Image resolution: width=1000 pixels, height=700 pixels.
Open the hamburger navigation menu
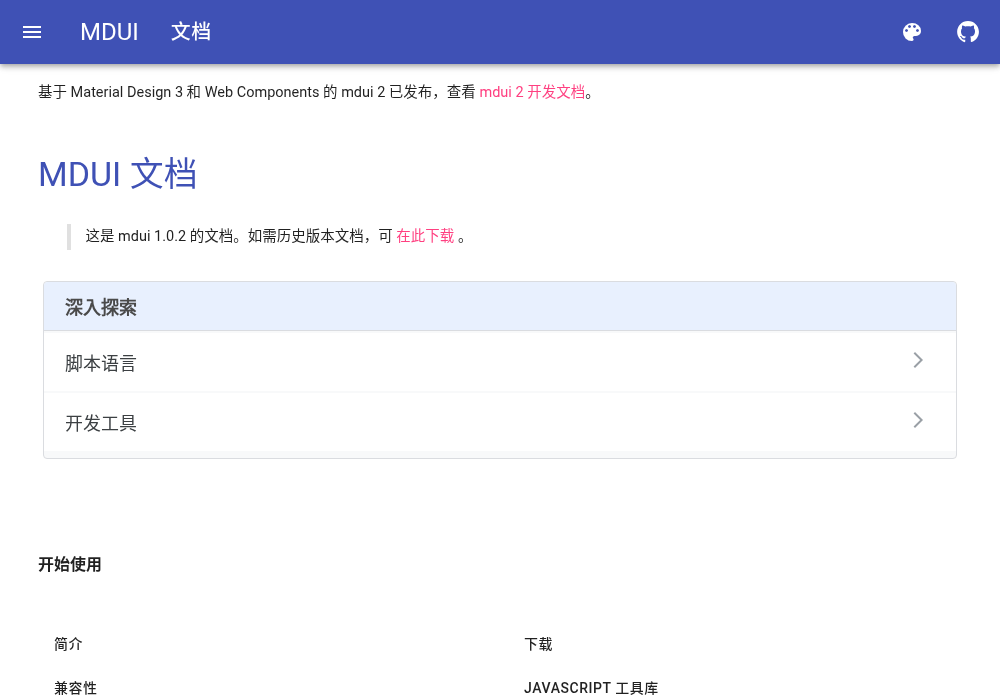click(32, 32)
